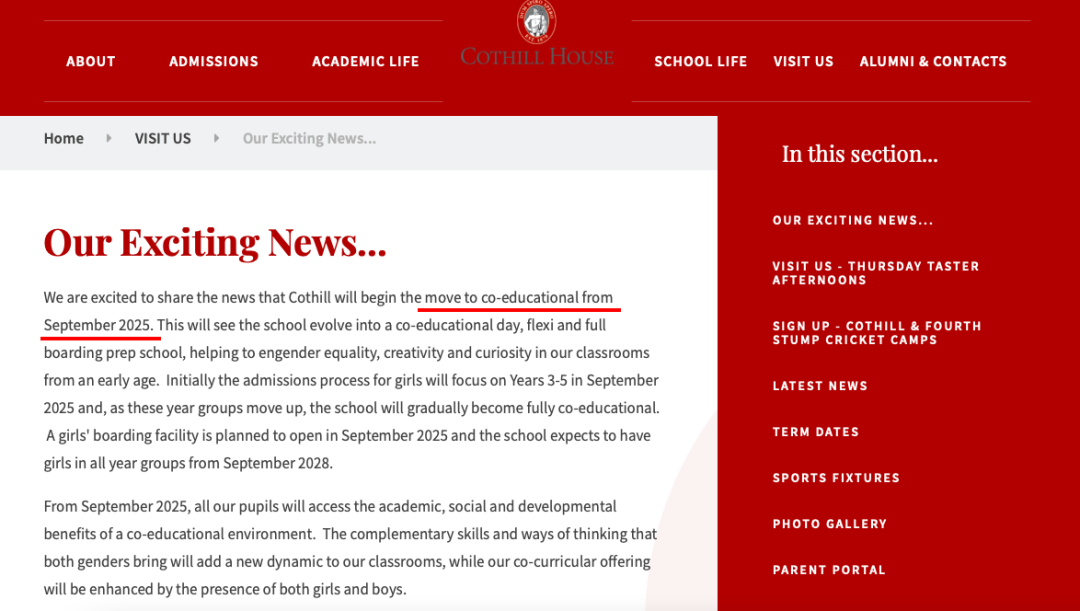The width and height of the screenshot is (1080, 611).
Task: Click the Cothill House crest logo
Action: tap(537, 21)
